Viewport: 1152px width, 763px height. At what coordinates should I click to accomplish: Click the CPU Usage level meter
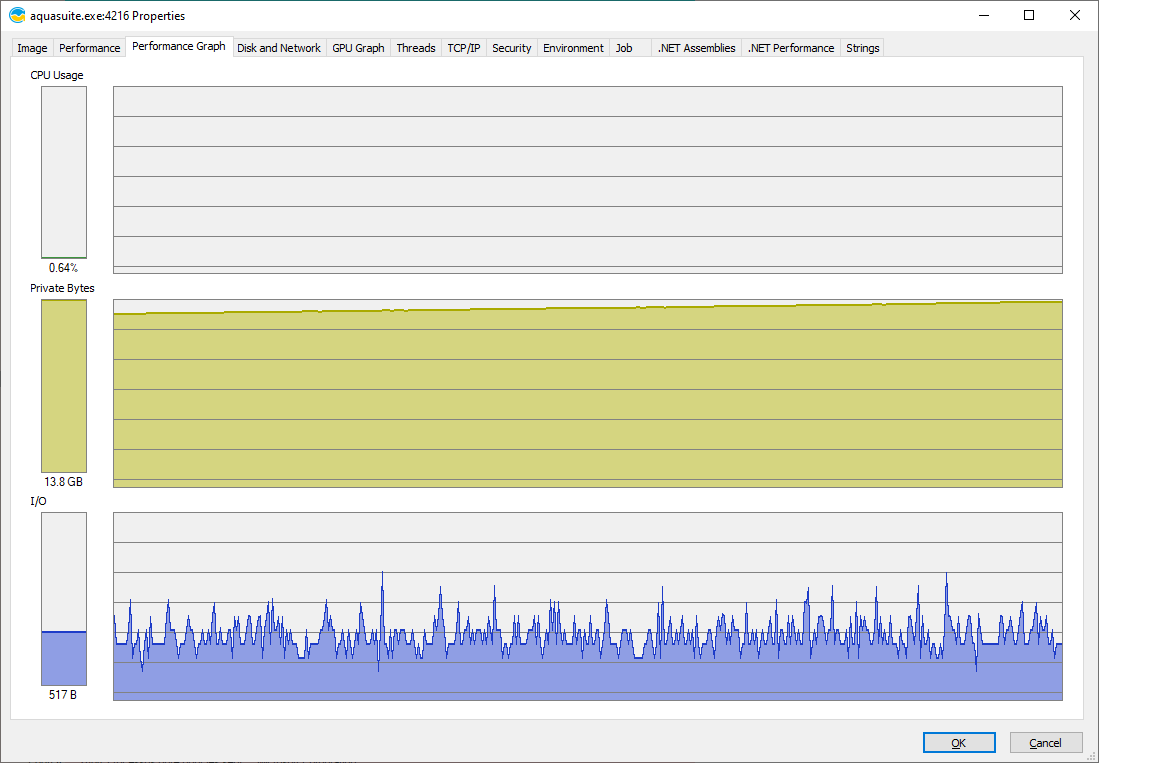coord(64,172)
